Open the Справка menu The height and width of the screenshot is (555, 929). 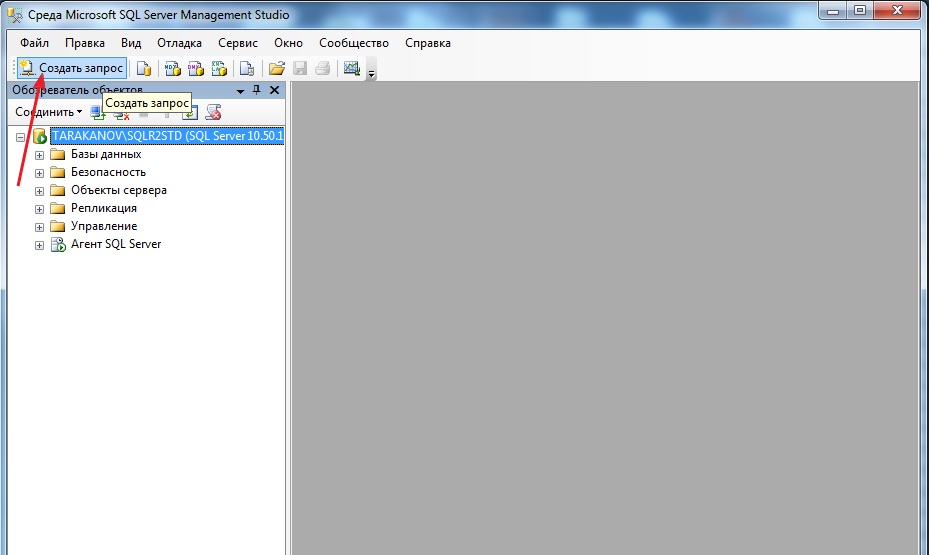tap(428, 43)
